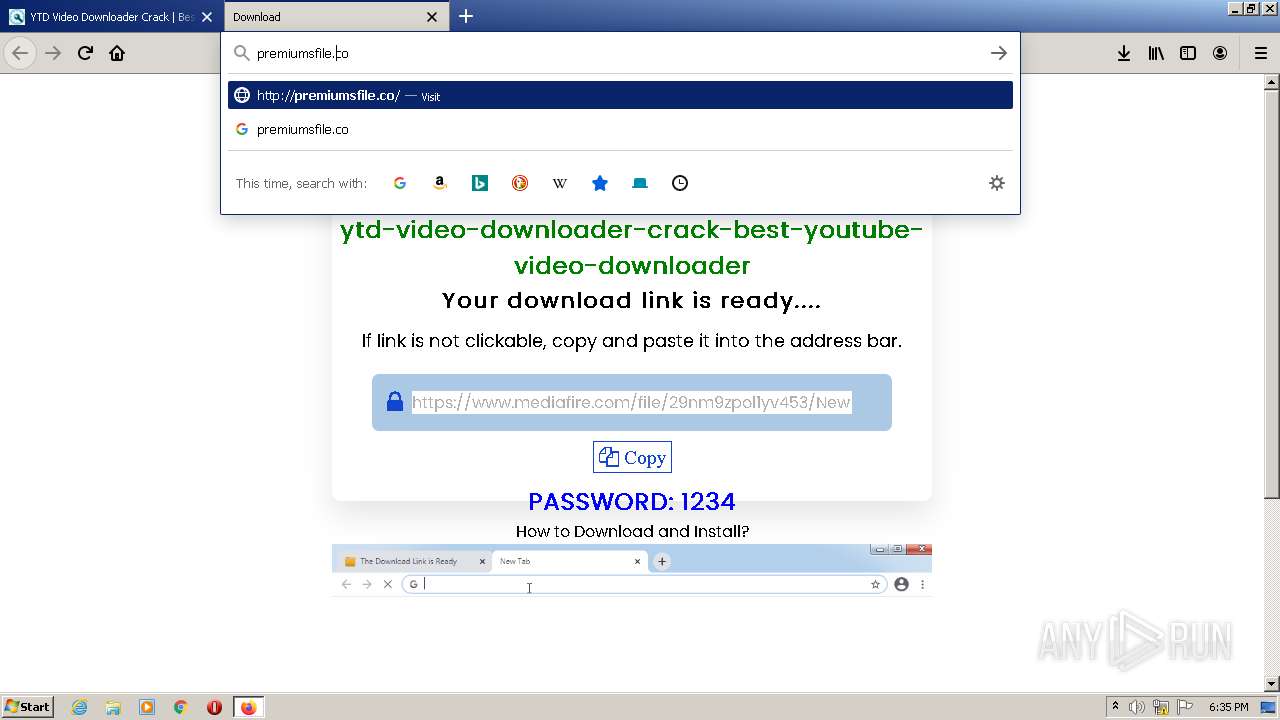Open search settings gear
1280x720 pixels.
(997, 183)
